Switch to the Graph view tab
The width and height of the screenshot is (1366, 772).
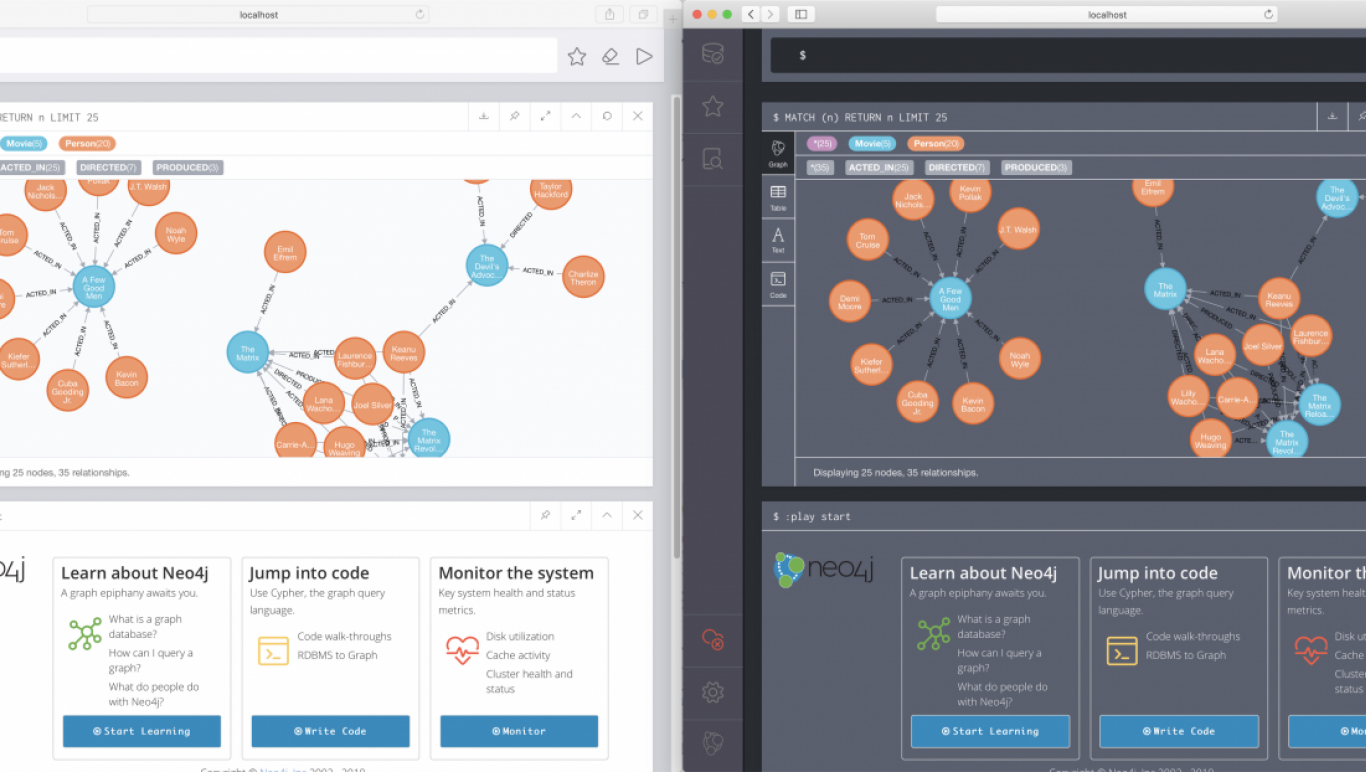[778, 153]
